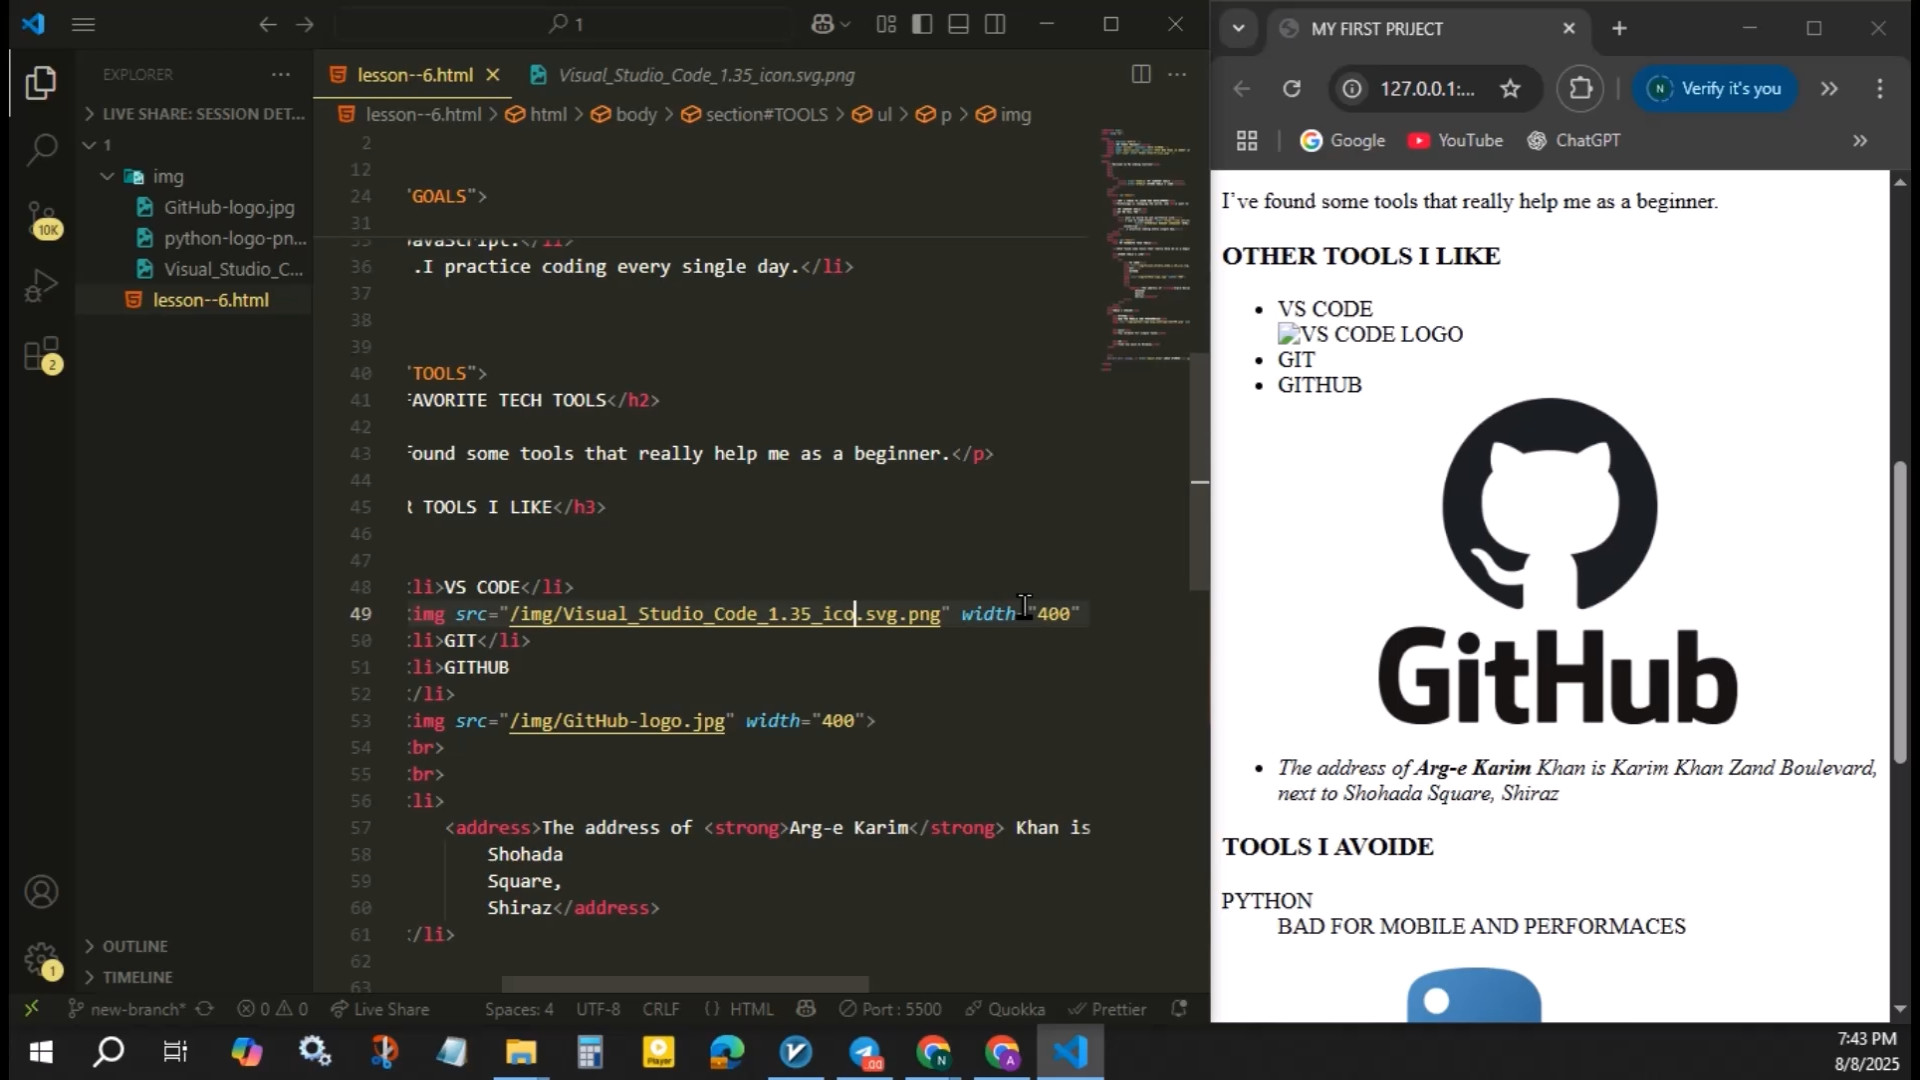Bookmark page with the star icon
The width and height of the screenshot is (1920, 1080).
tap(1510, 89)
